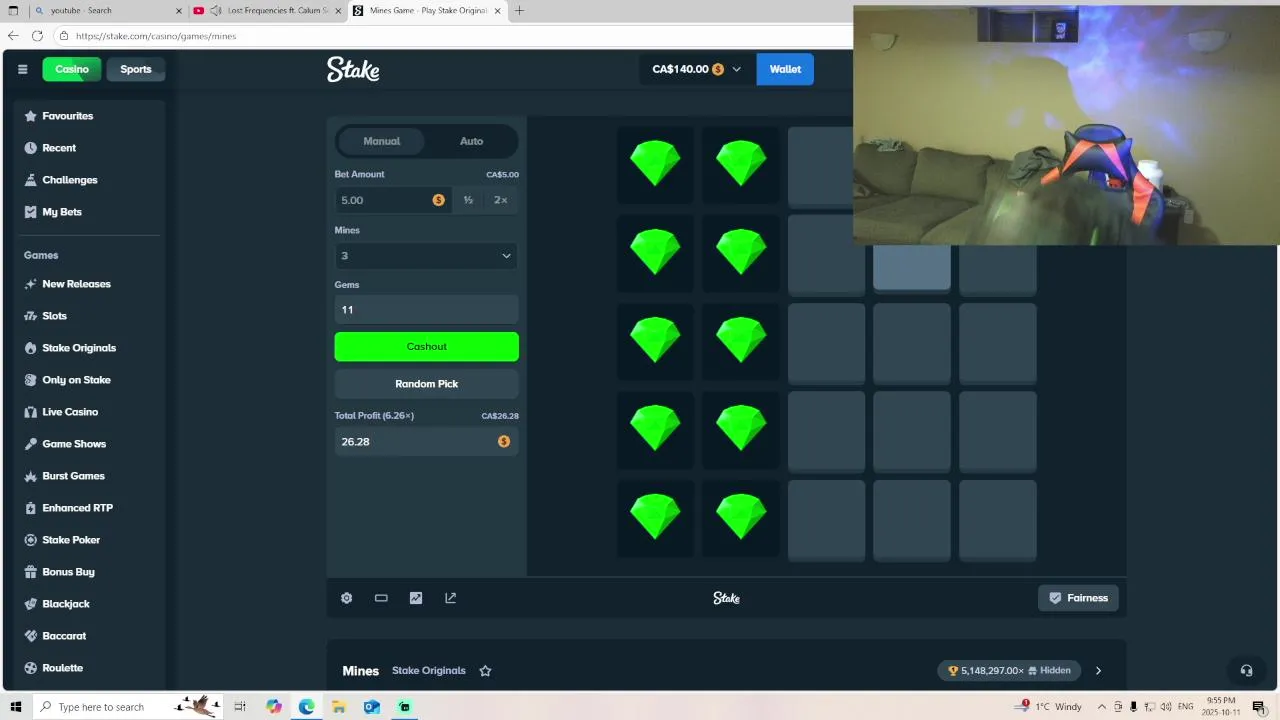Switch to the Casino section

[x=72, y=69]
